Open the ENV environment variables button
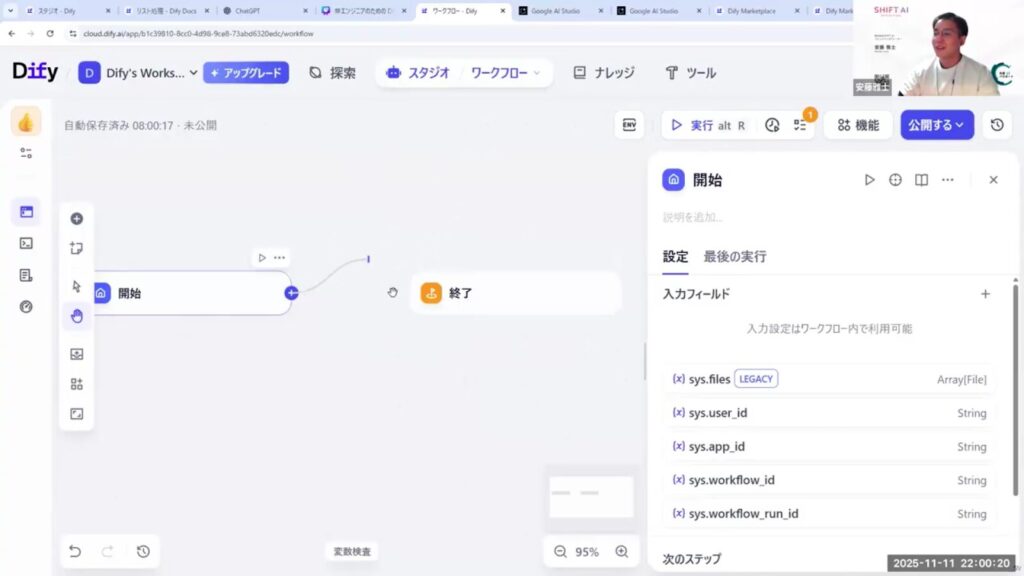Image resolution: width=1024 pixels, height=576 pixels. pyautogui.click(x=629, y=125)
